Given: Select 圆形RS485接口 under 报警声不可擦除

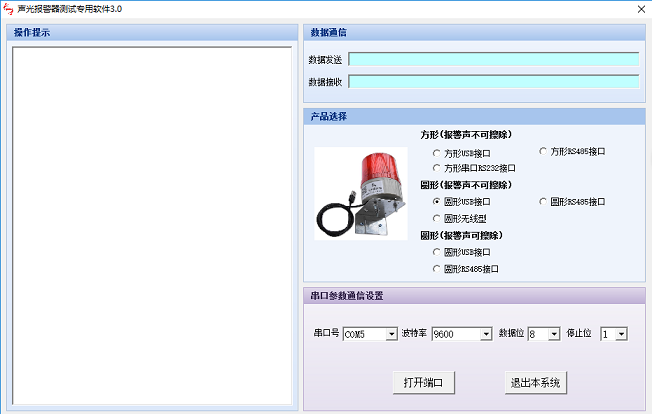Looking at the screenshot, I should click(x=572, y=202).
